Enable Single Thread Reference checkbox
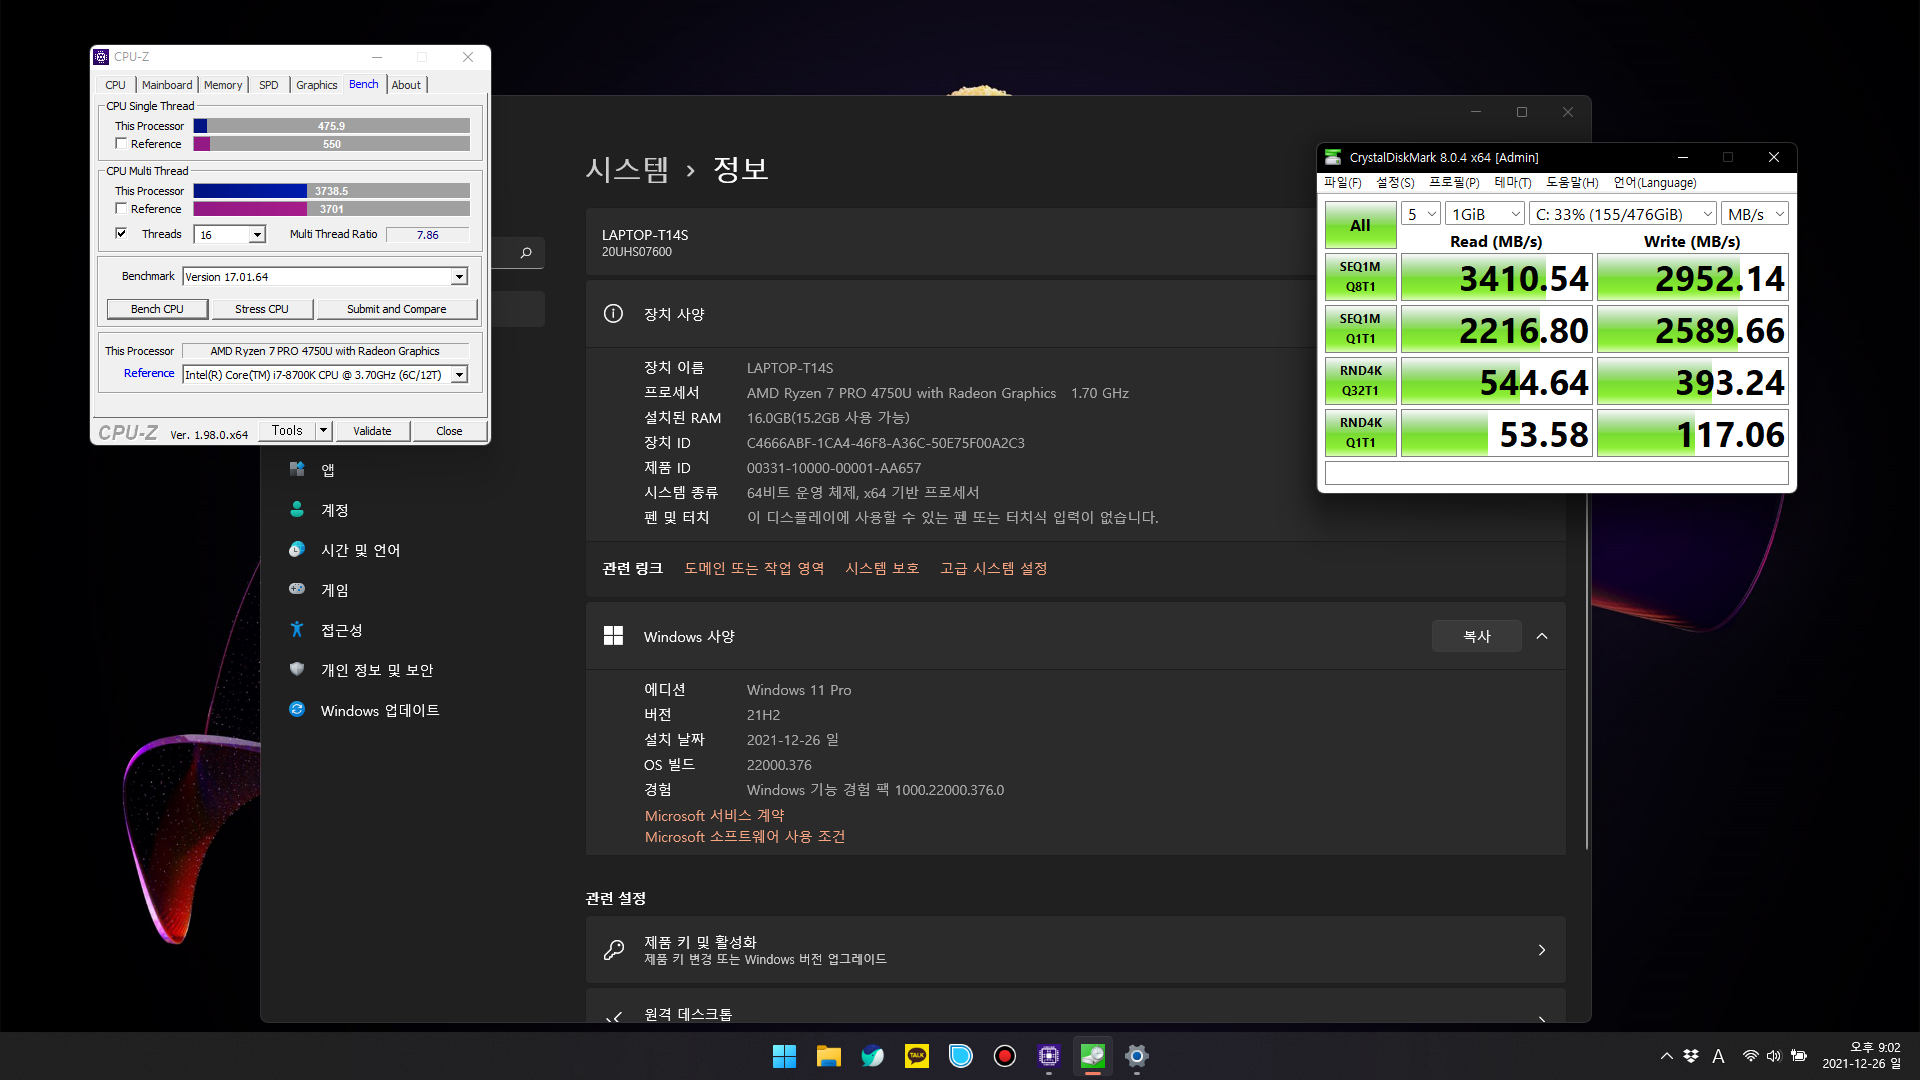The width and height of the screenshot is (1920, 1080). pyautogui.click(x=121, y=144)
